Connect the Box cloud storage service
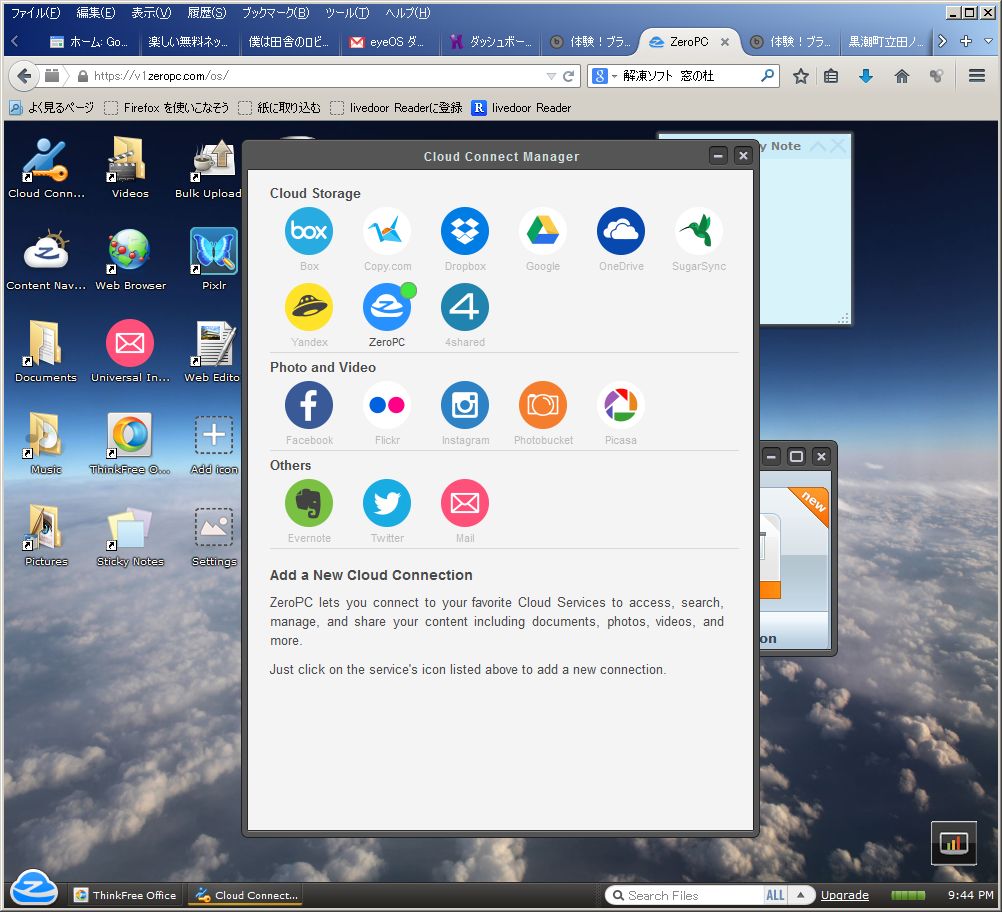This screenshot has height=912, width=1002. [309, 231]
